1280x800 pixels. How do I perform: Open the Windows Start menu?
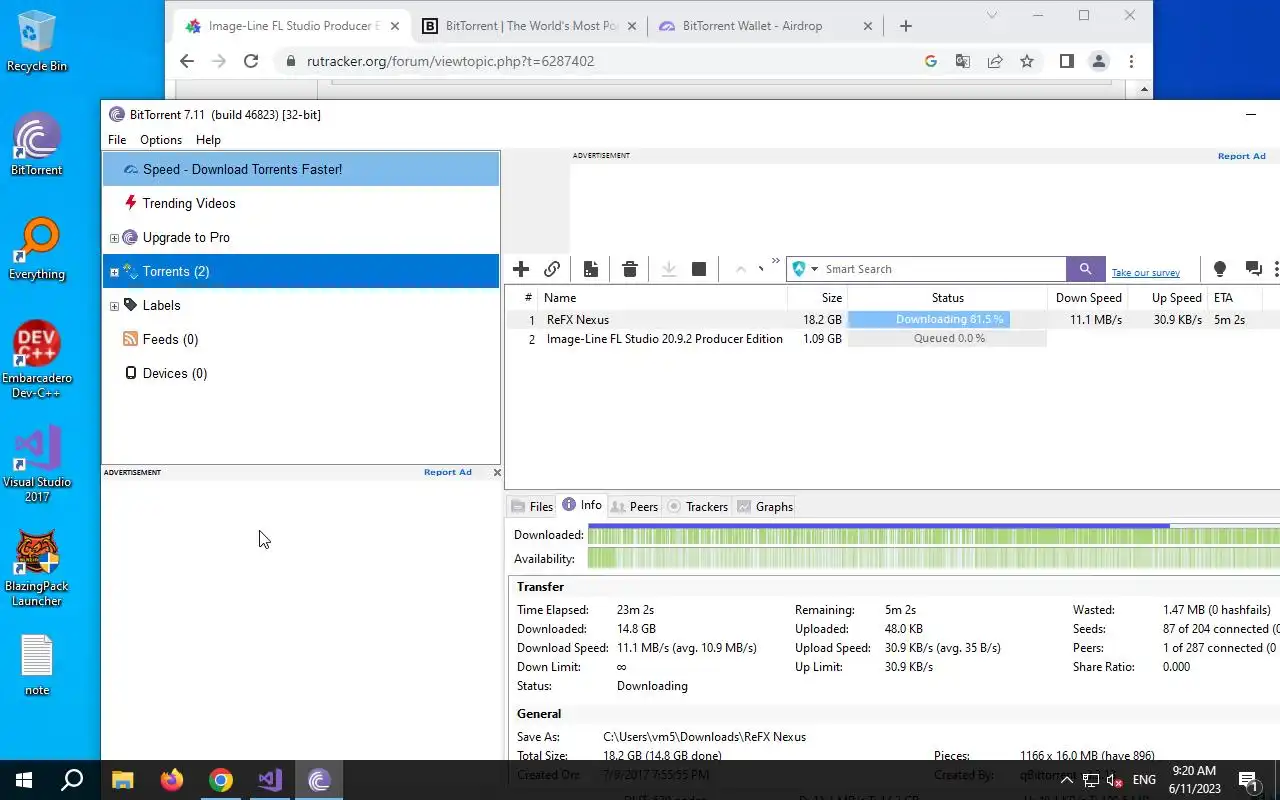click(x=24, y=780)
